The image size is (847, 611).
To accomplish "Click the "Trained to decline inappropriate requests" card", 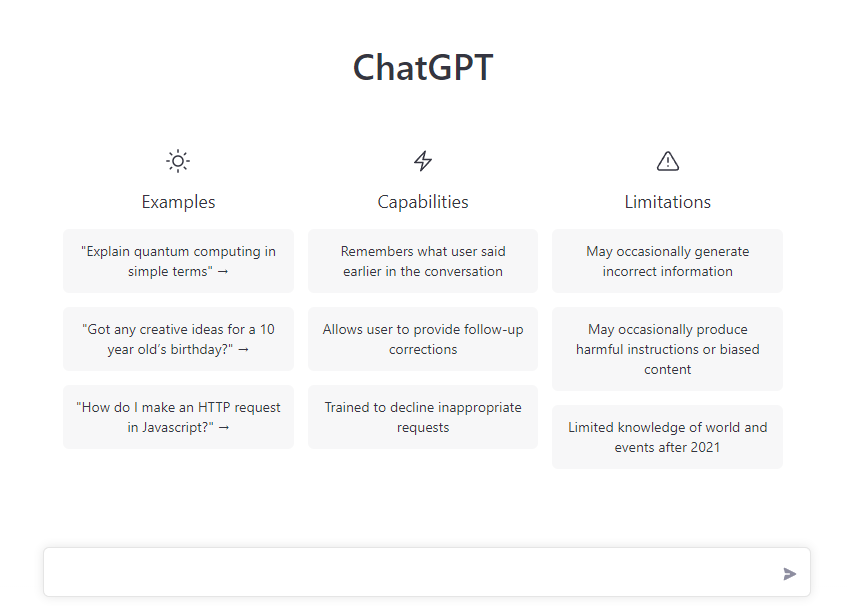I will (423, 417).
